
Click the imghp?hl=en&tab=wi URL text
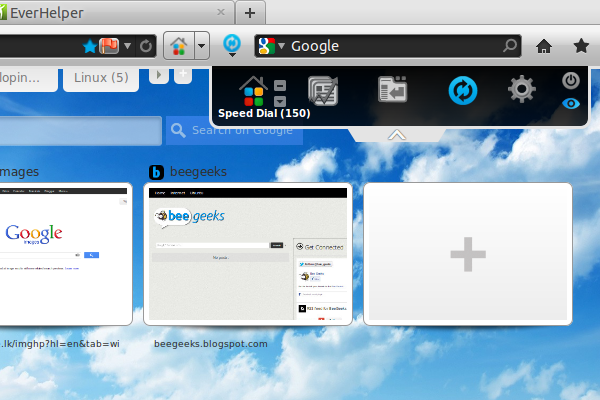[60, 344]
